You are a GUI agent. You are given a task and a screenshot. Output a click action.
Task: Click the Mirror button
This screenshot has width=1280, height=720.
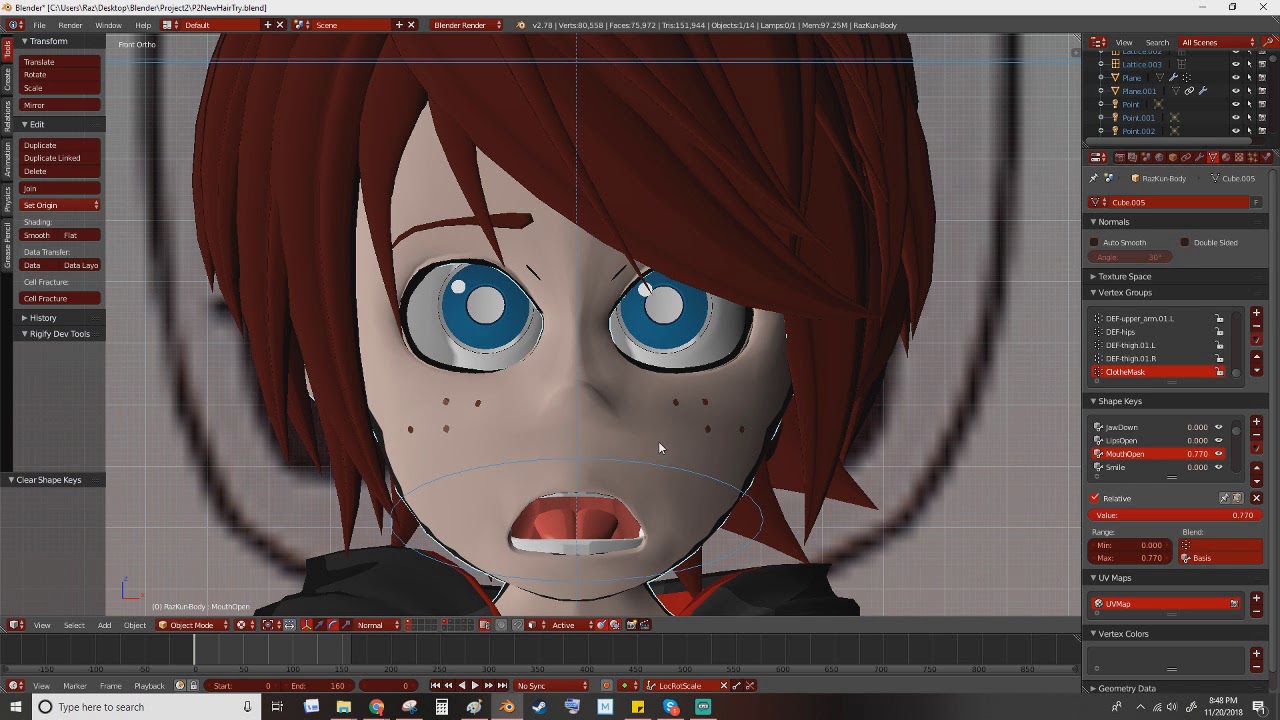click(x=61, y=105)
